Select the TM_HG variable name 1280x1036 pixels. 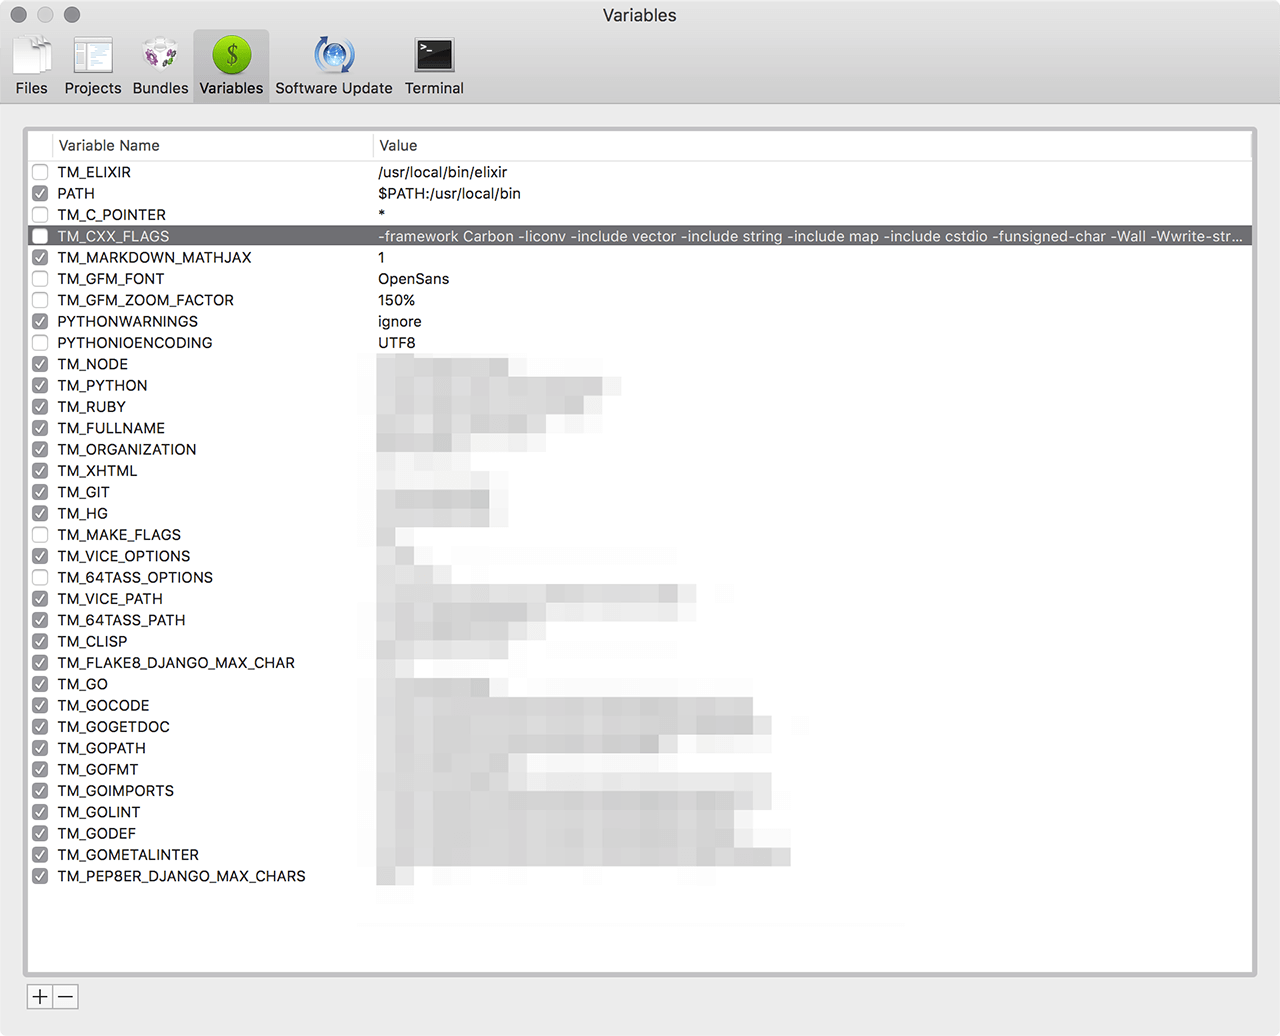pos(82,513)
